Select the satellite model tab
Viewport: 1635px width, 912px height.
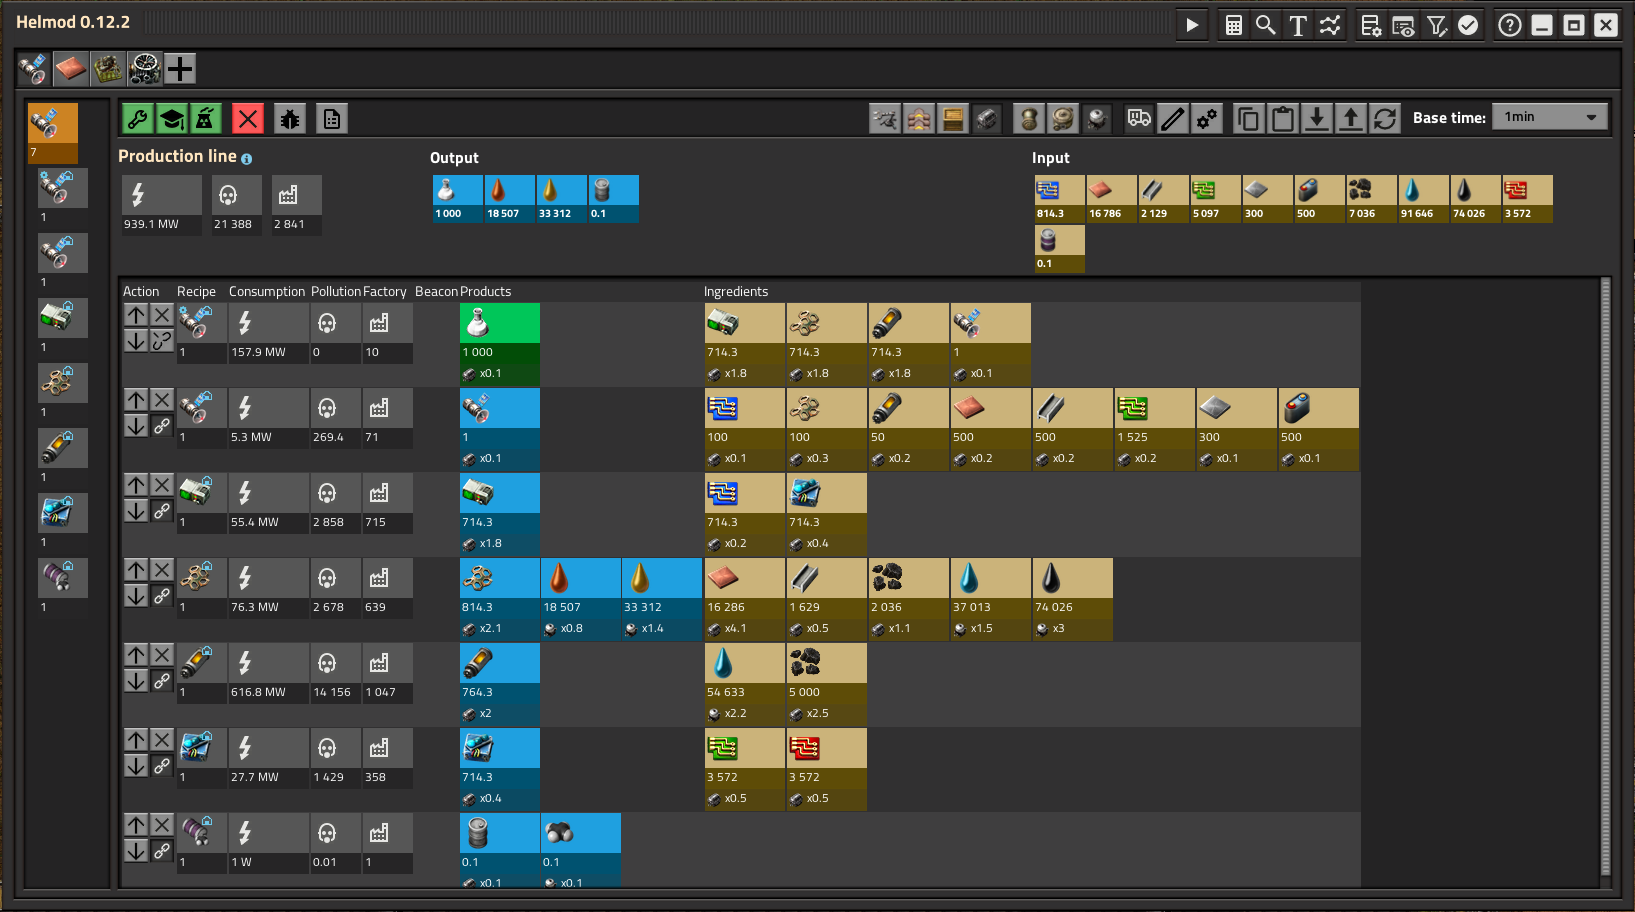click(34, 68)
